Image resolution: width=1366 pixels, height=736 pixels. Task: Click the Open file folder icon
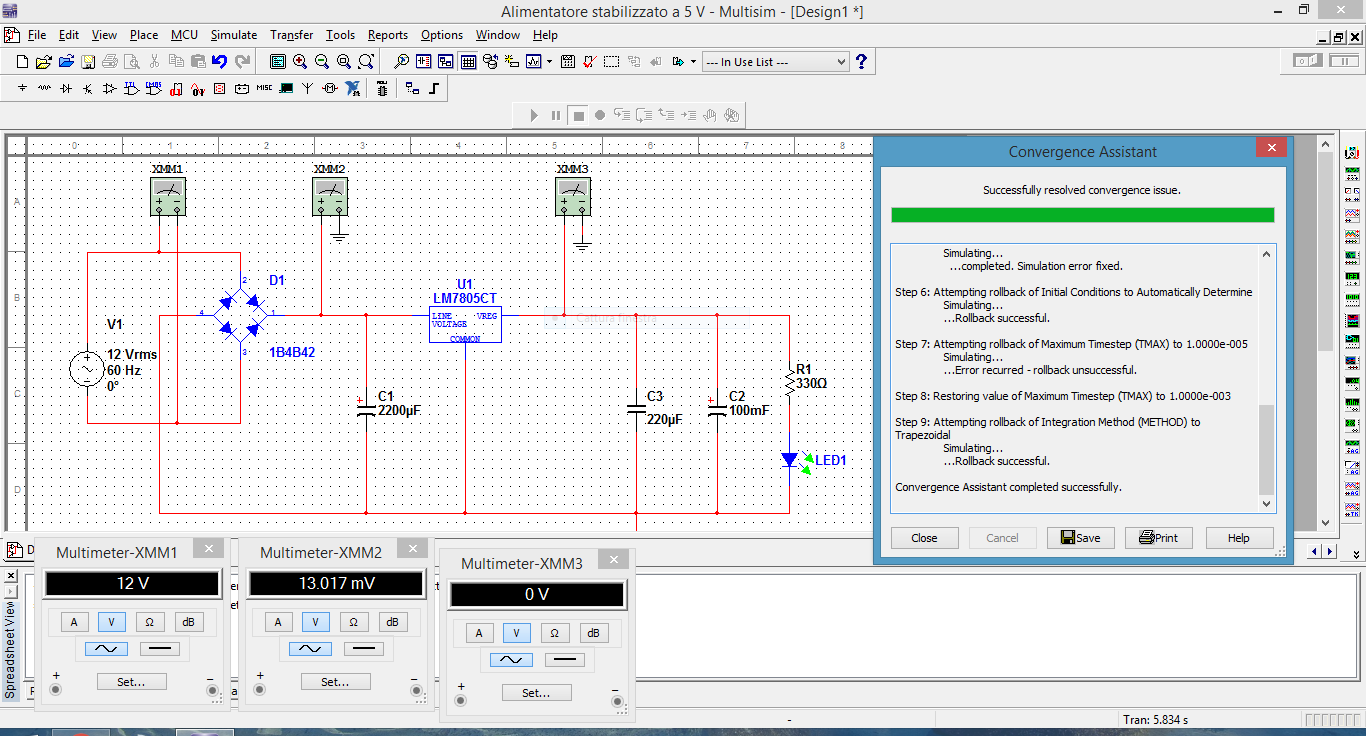tap(44, 62)
